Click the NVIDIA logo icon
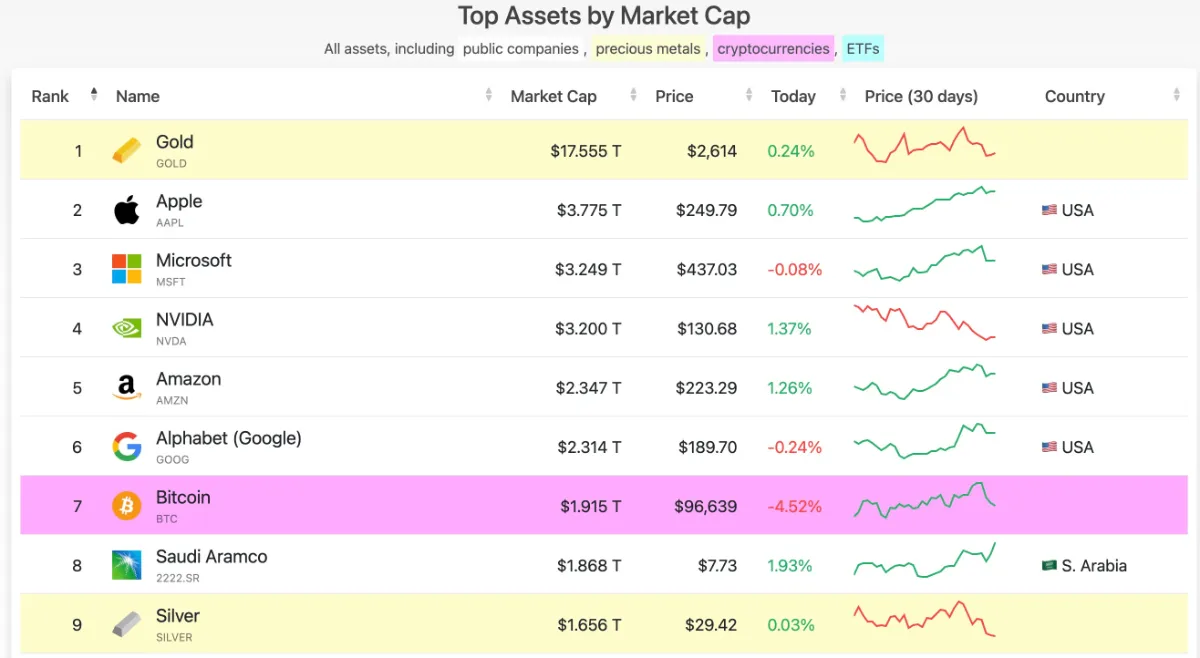The image size is (1200, 658). [x=127, y=328]
